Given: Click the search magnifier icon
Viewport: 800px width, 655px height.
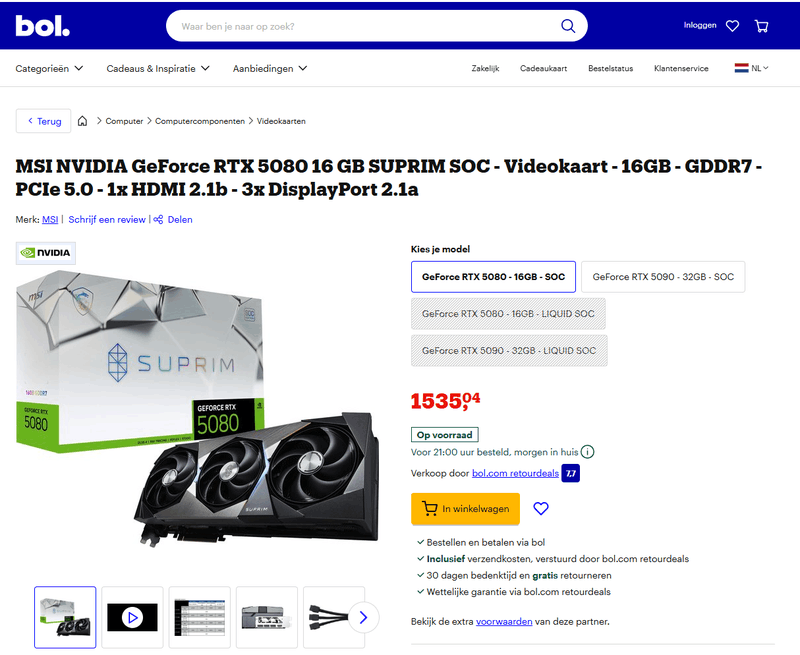Looking at the screenshot, I should pyautogui.click(x=568, y=26).
